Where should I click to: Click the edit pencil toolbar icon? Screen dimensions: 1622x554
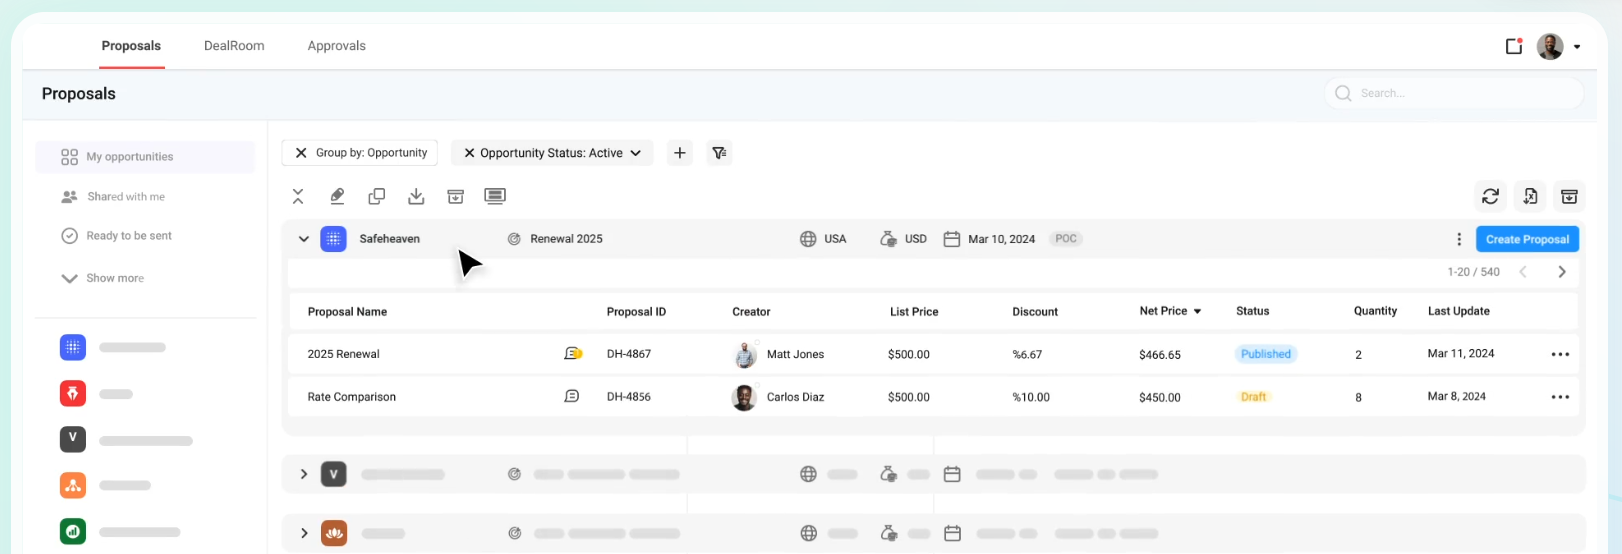337,196
